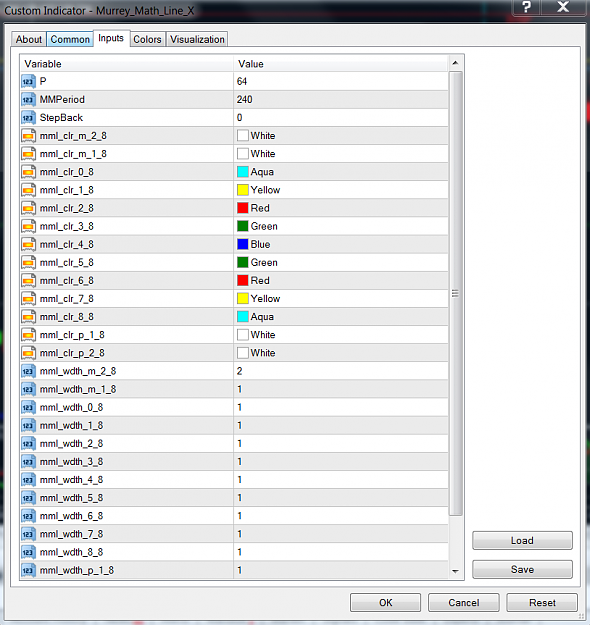Click the Variable column header
Viewport: 590px width, 625px height.
[x=126, y=64]
